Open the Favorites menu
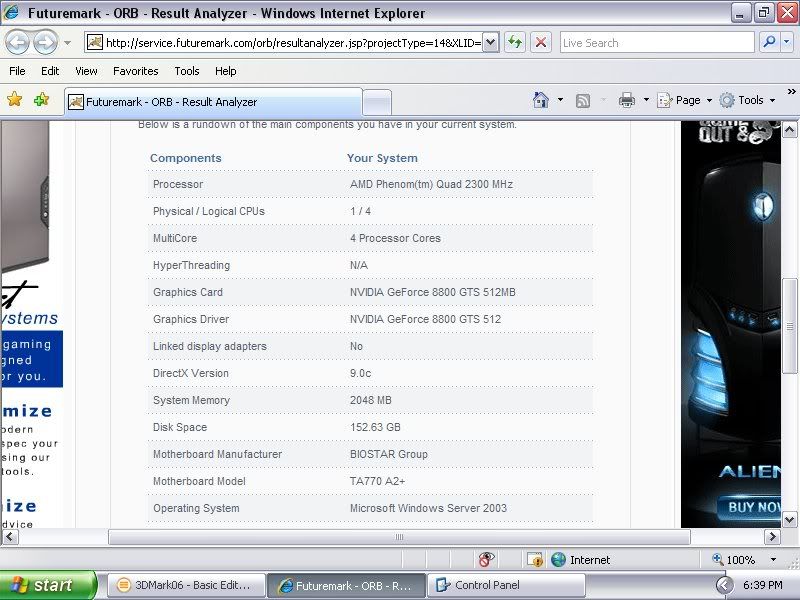Viewport: 800px width, 600px height. click(x=136, y=71)
